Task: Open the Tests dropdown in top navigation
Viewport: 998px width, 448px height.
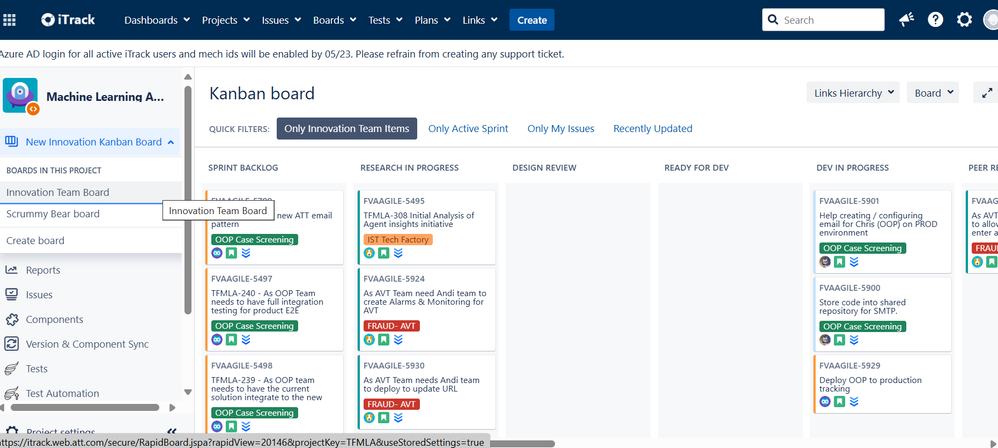Action: click(386, 20)
